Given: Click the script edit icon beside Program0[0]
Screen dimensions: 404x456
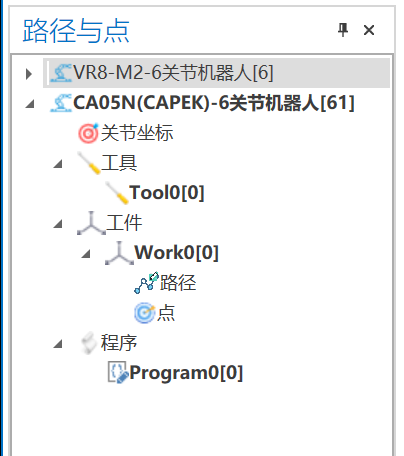Looking at the screenshot, I should [118, 372].
